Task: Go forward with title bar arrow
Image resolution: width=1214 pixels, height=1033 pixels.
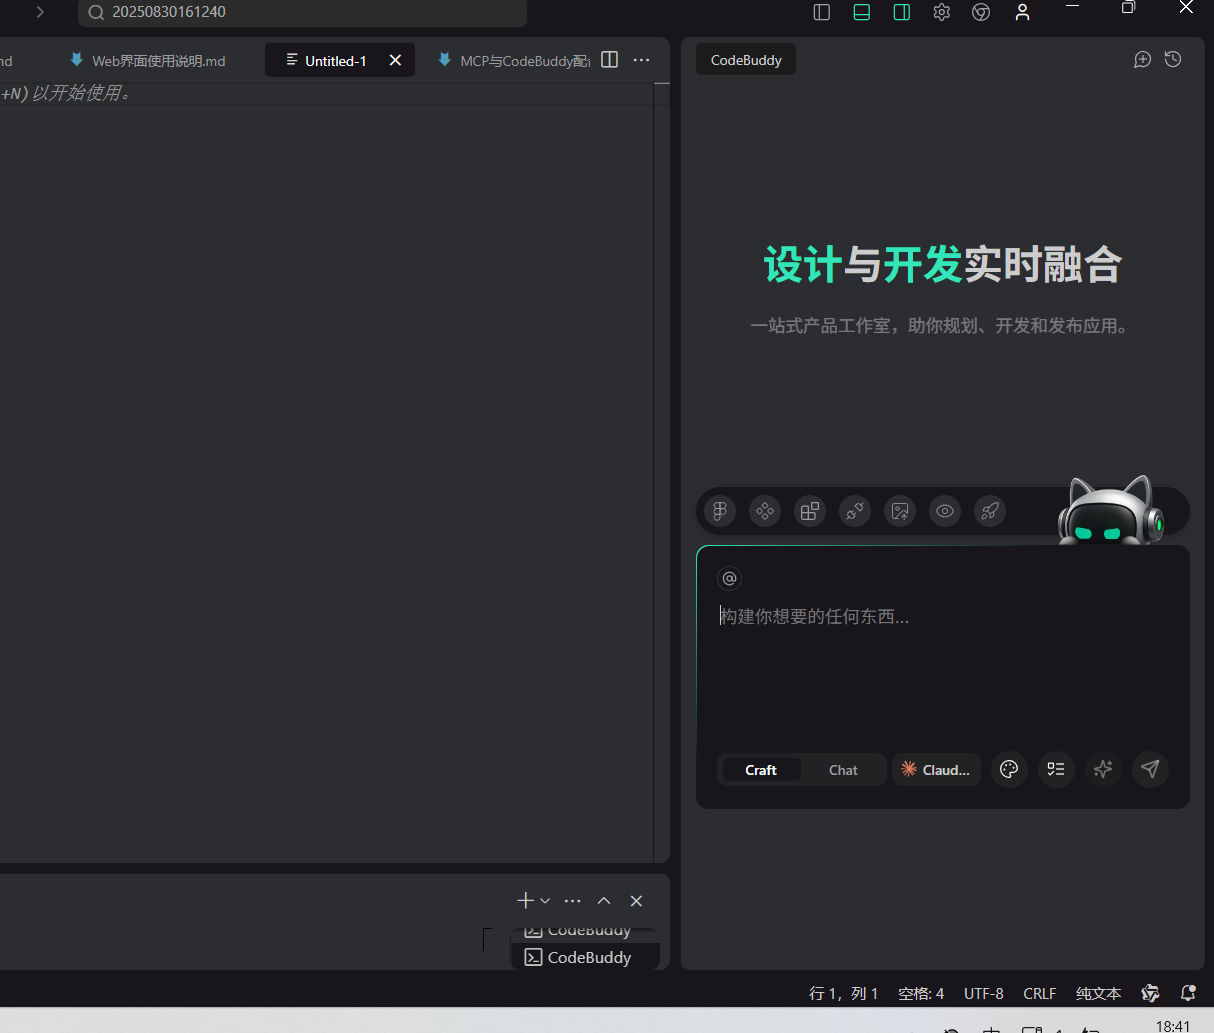Action: (x=40, y=12)
